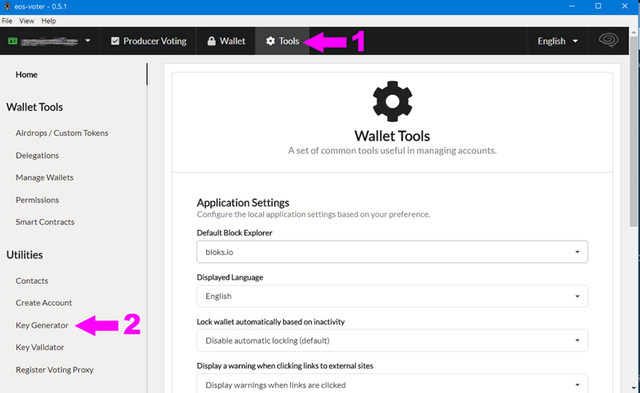Screen dimensions: 640x393
Task: Click the checkmark icon beside Producer Voting
Action: coord(115,41)
